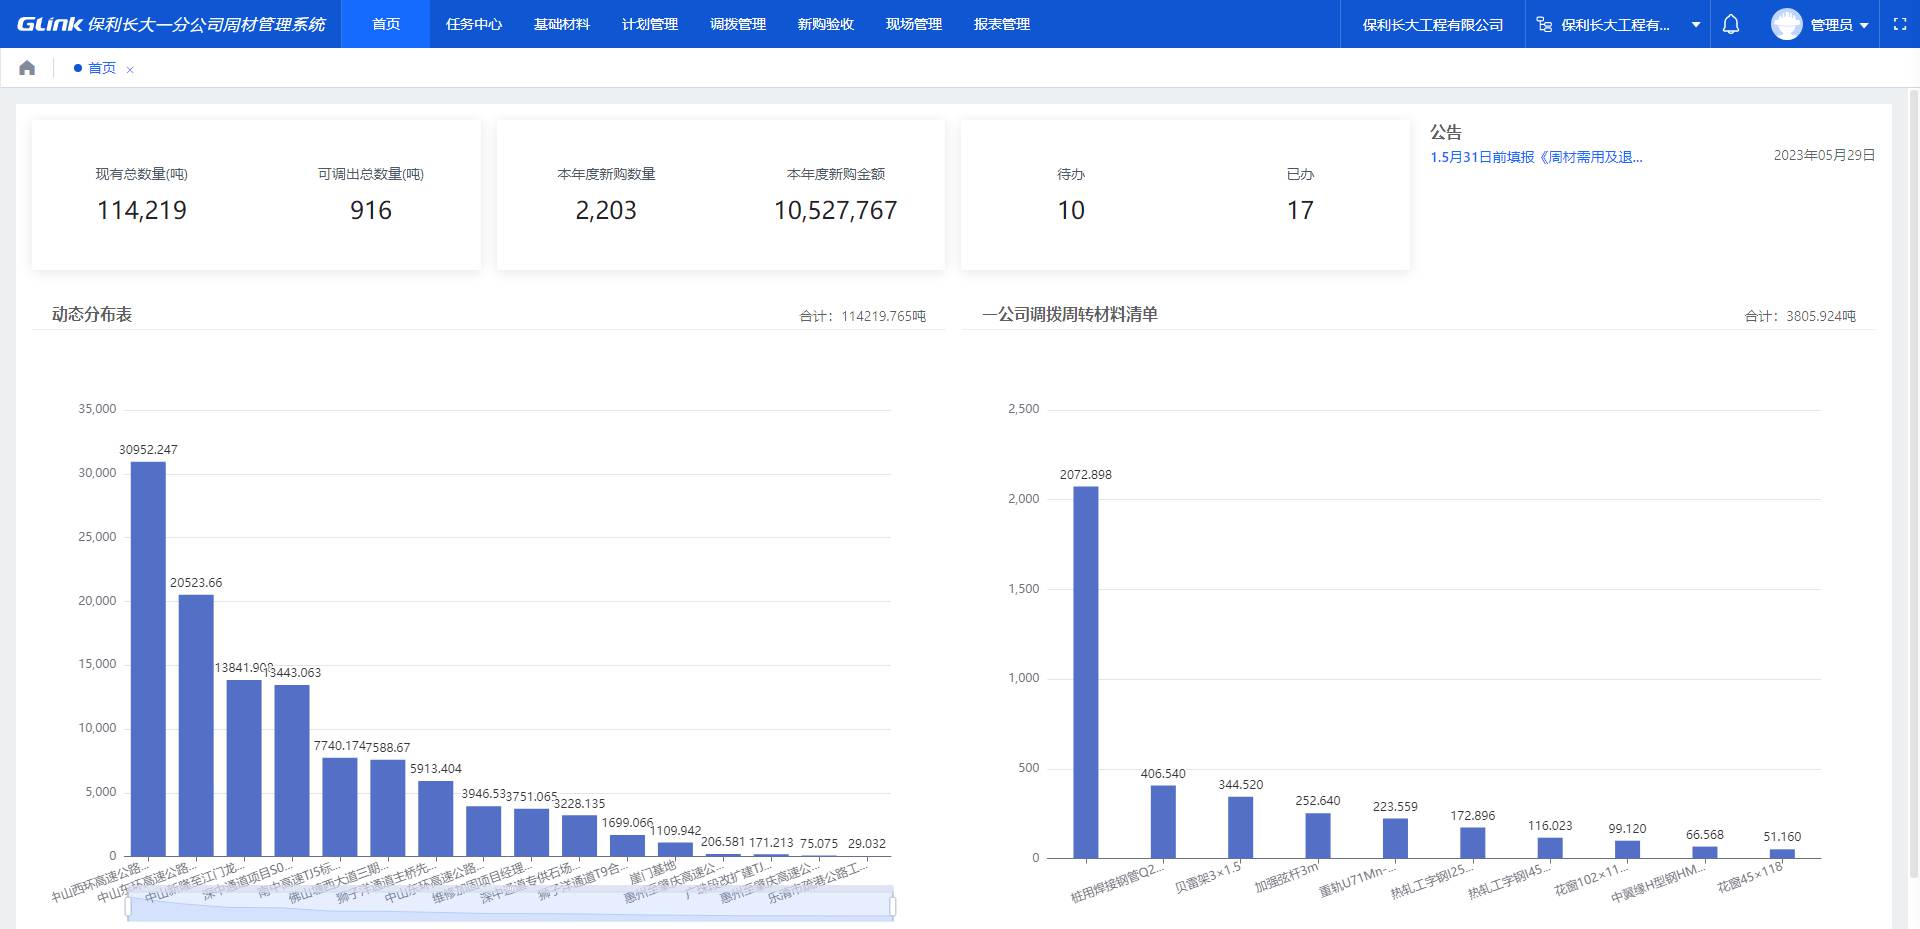1920x929 pixels.
Task: Click the administrator avatar picture
Action: (x=1786, y=24)
